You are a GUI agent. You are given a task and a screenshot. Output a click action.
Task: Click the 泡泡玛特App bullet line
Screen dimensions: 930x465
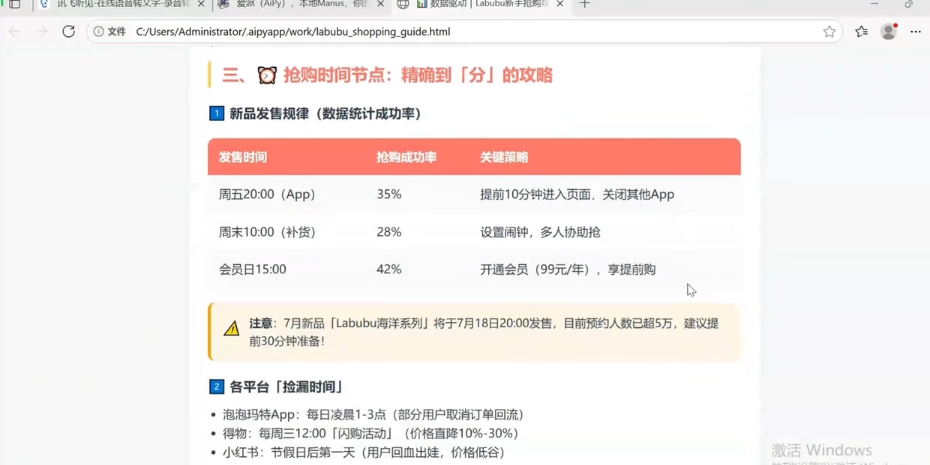[373, 415]
